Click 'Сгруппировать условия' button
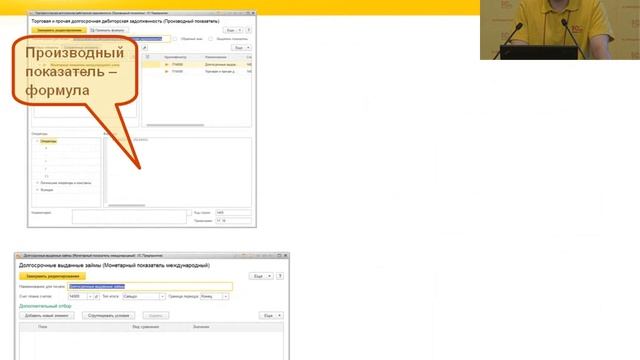This screenshot has height=360, width=640. tap(109, 316)
